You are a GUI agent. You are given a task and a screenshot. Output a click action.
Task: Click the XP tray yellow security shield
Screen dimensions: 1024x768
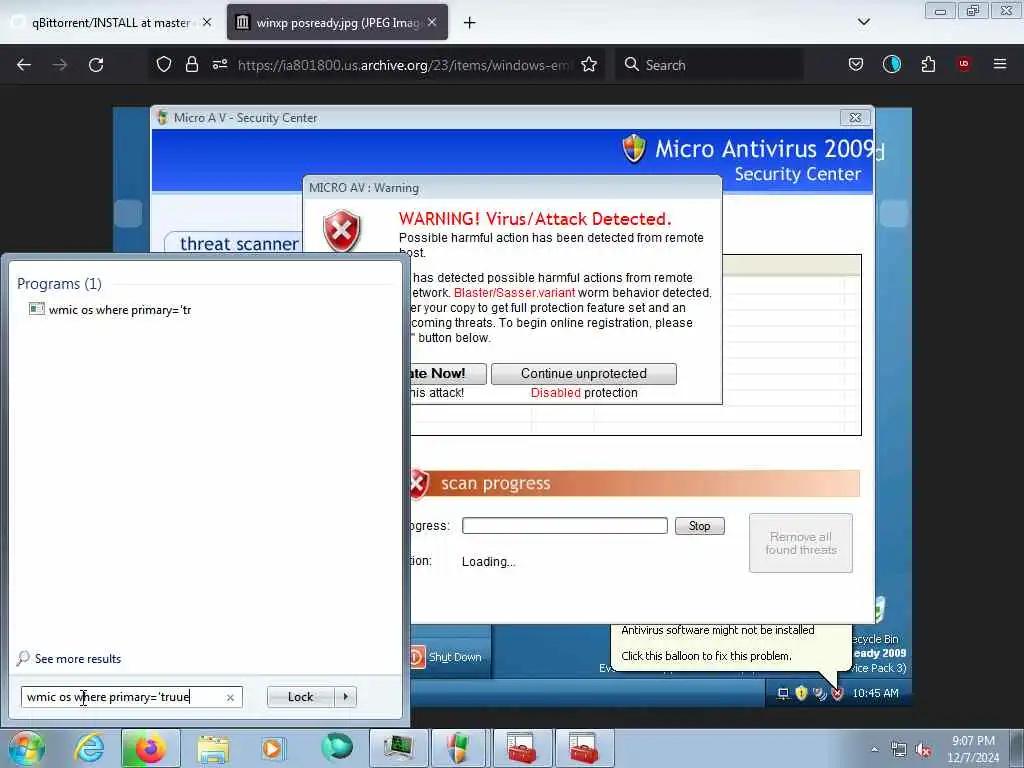801,694
